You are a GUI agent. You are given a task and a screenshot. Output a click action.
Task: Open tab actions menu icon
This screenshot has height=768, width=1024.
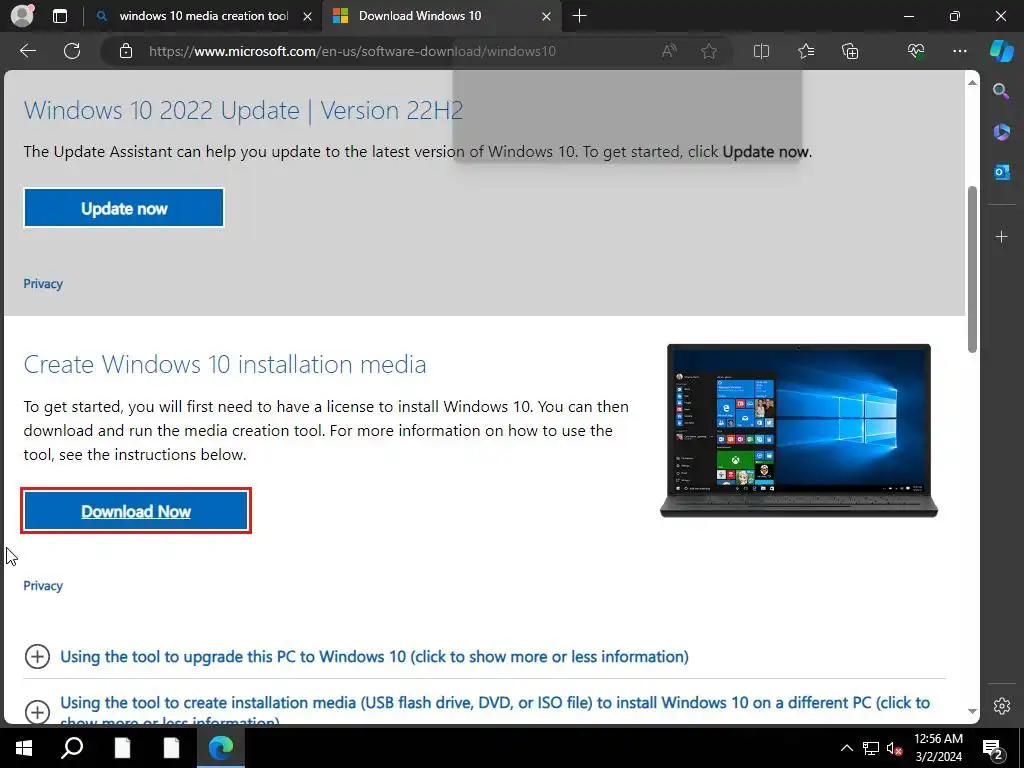[x=60, y=16]
